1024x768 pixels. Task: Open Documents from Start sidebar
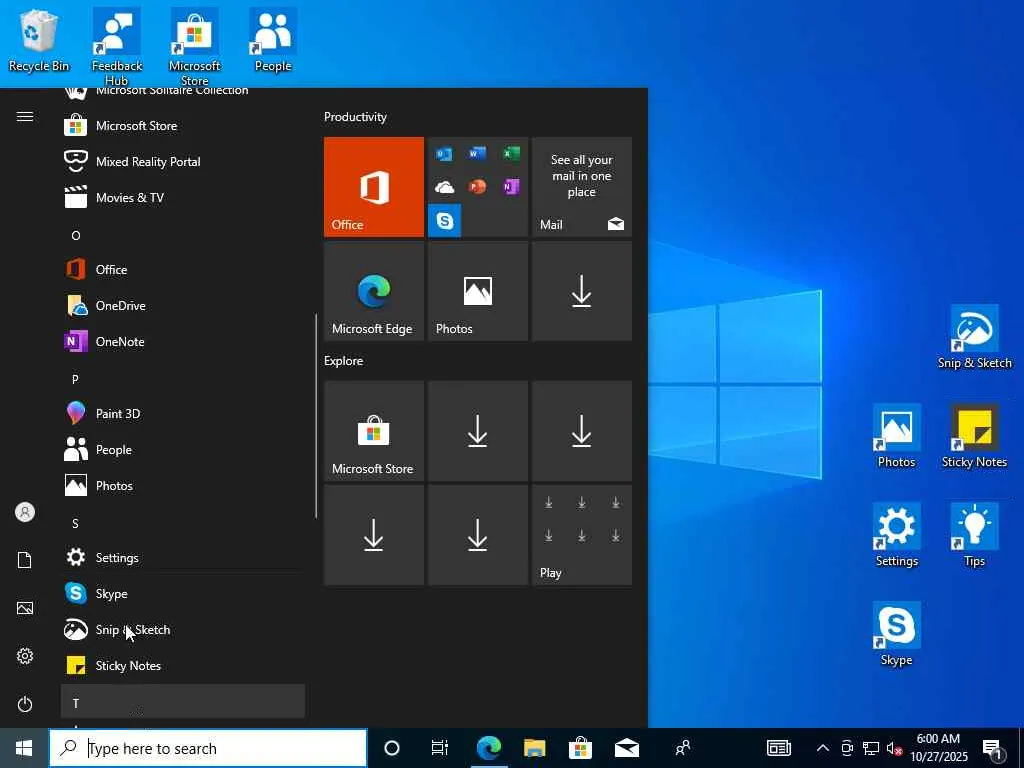pos(25,560)
